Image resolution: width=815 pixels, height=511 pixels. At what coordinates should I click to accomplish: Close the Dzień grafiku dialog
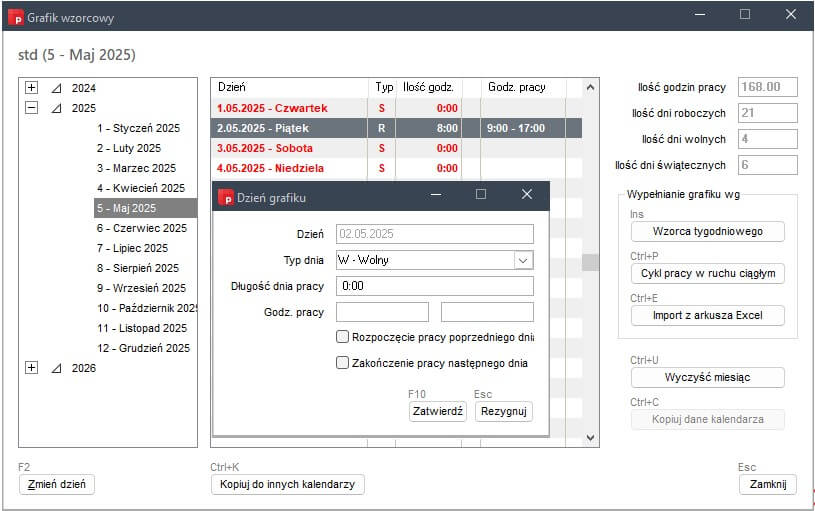(x=527, y=195)
